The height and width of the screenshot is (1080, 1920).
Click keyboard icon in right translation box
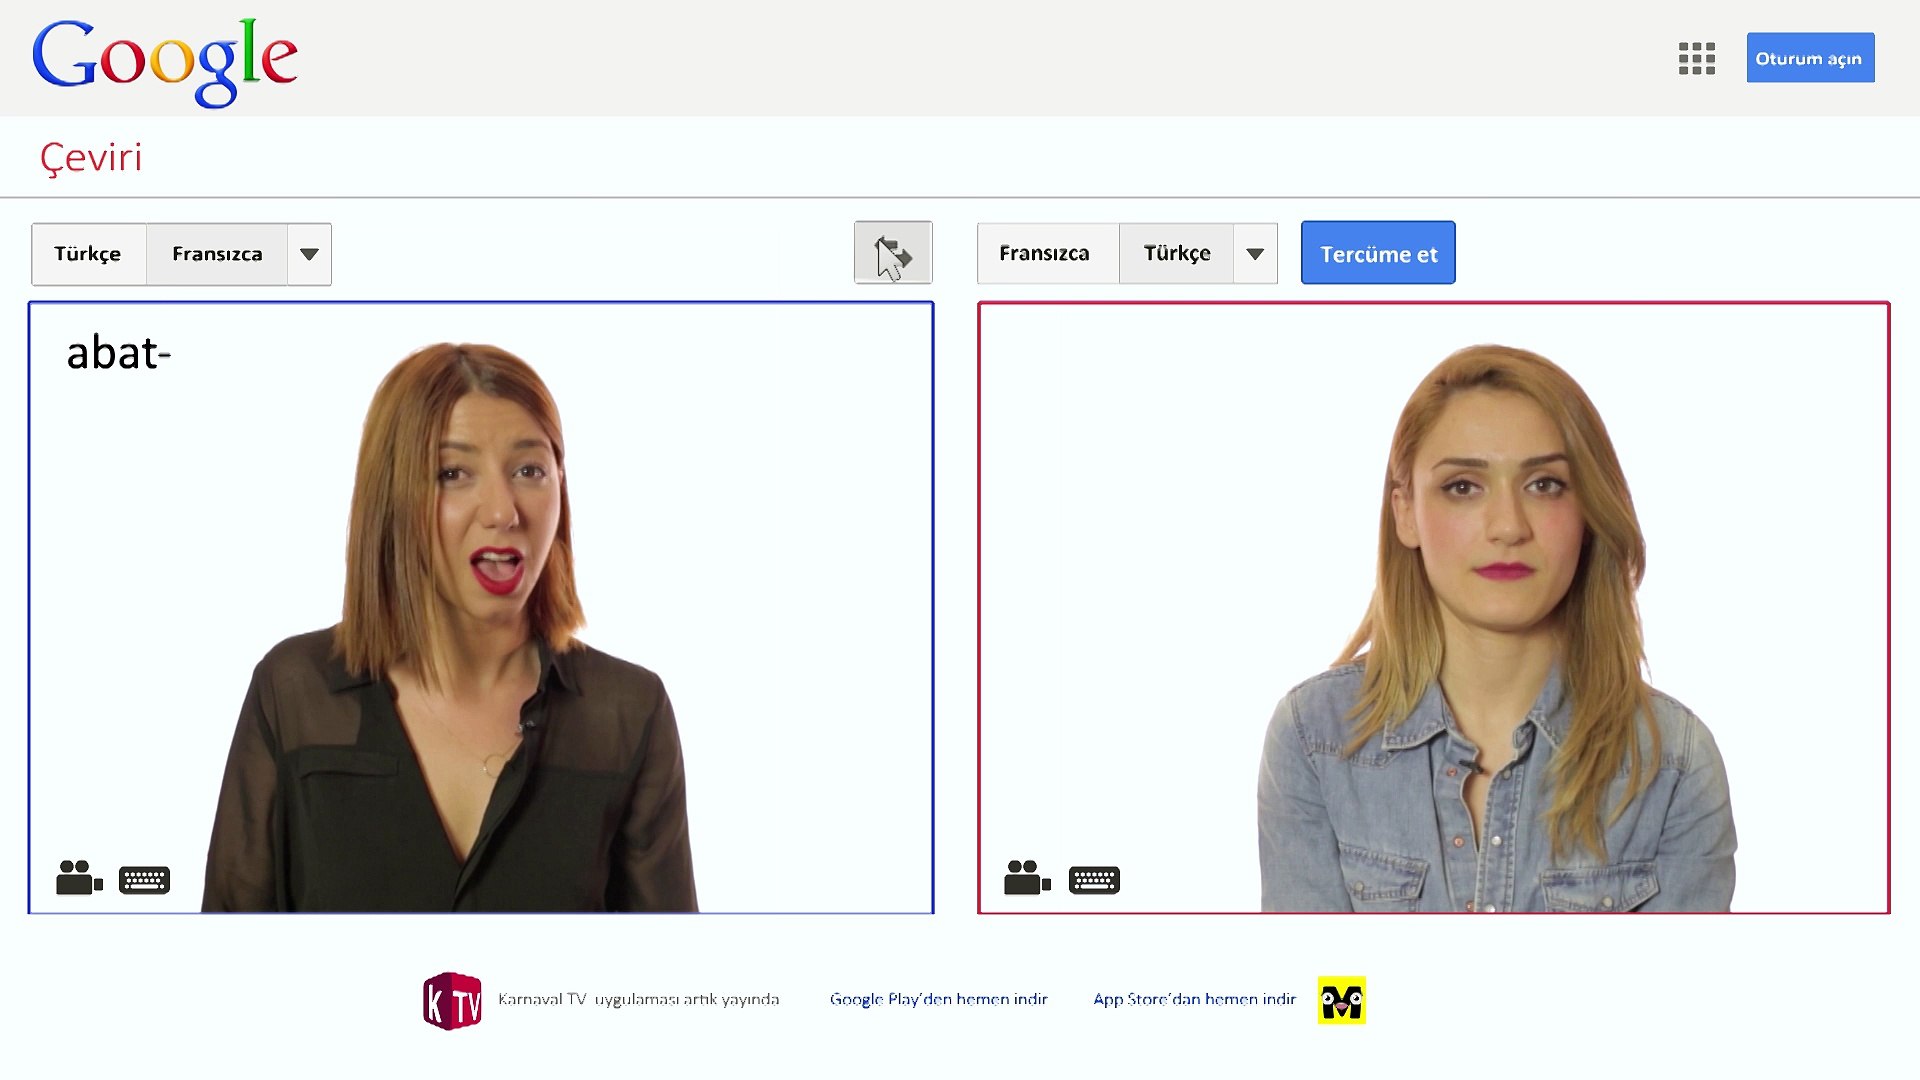click(x=1094, y=880)
